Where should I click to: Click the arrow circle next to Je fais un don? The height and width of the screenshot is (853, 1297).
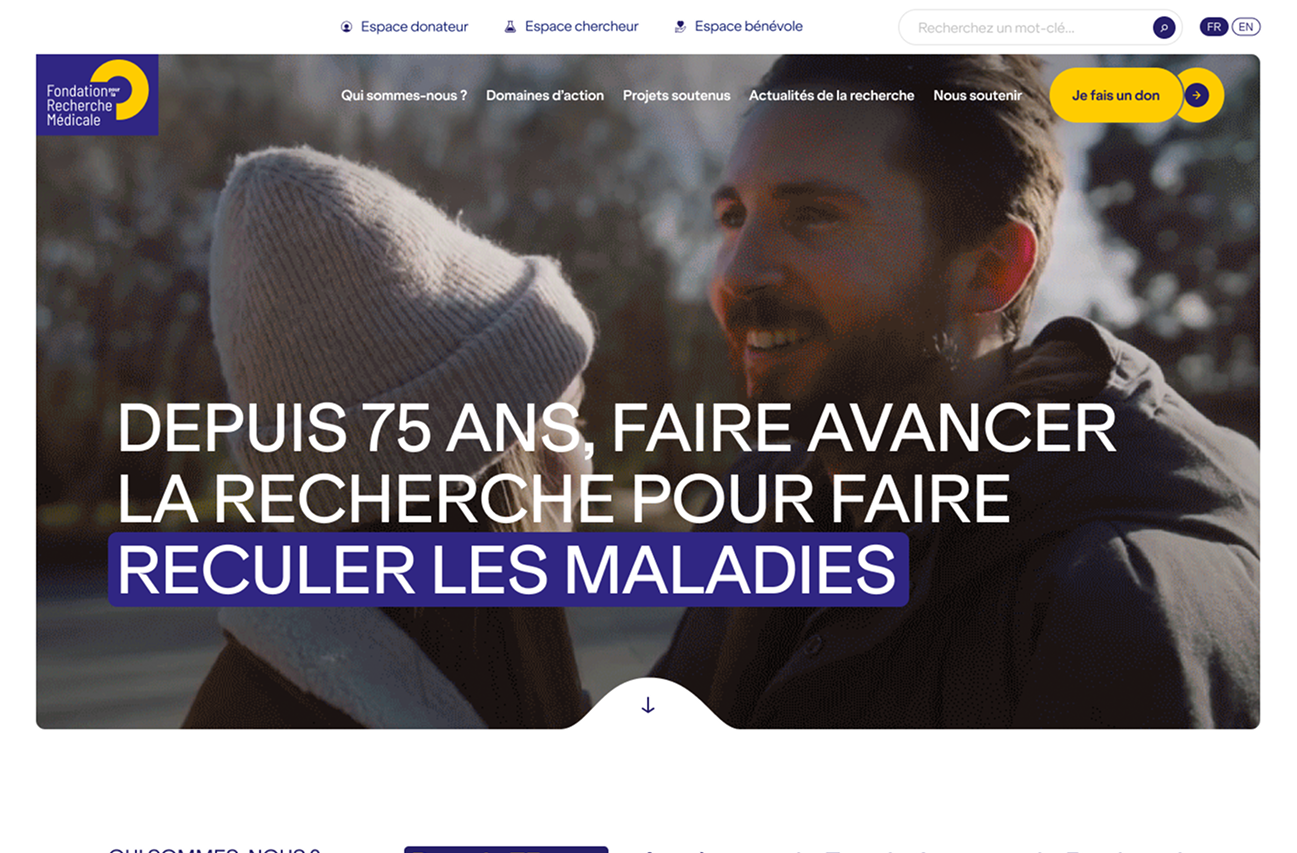coord(1197,95)
